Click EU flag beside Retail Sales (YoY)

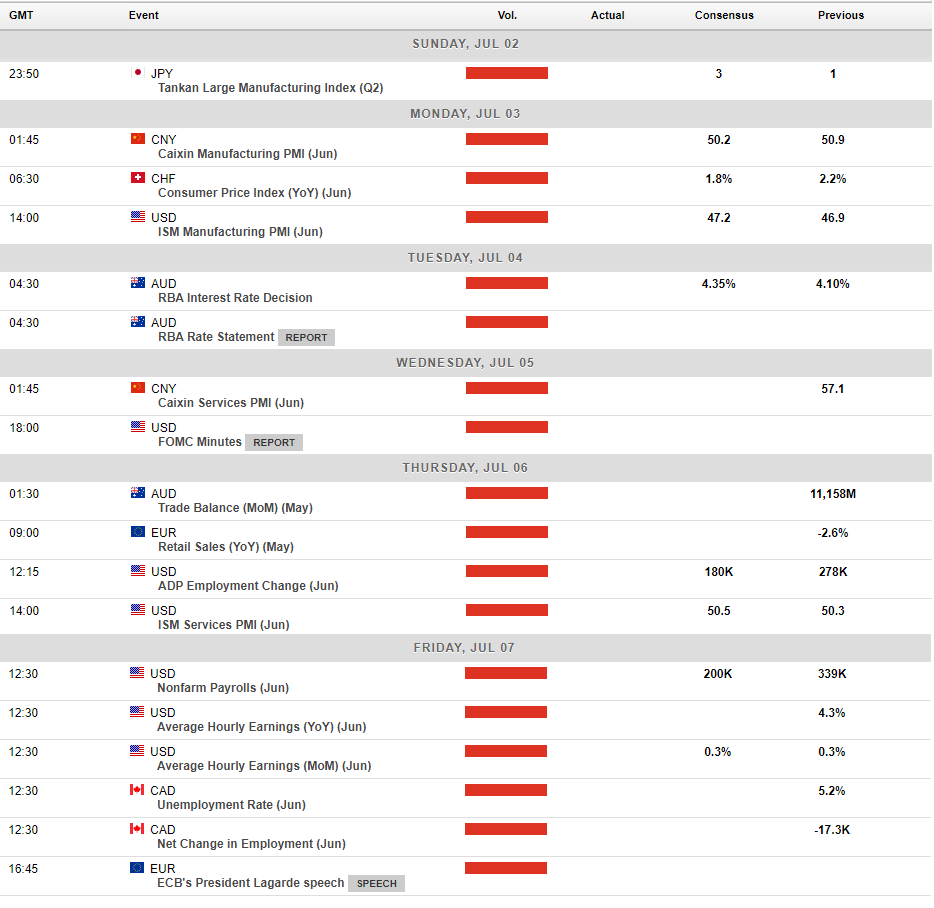click(138, 532)
